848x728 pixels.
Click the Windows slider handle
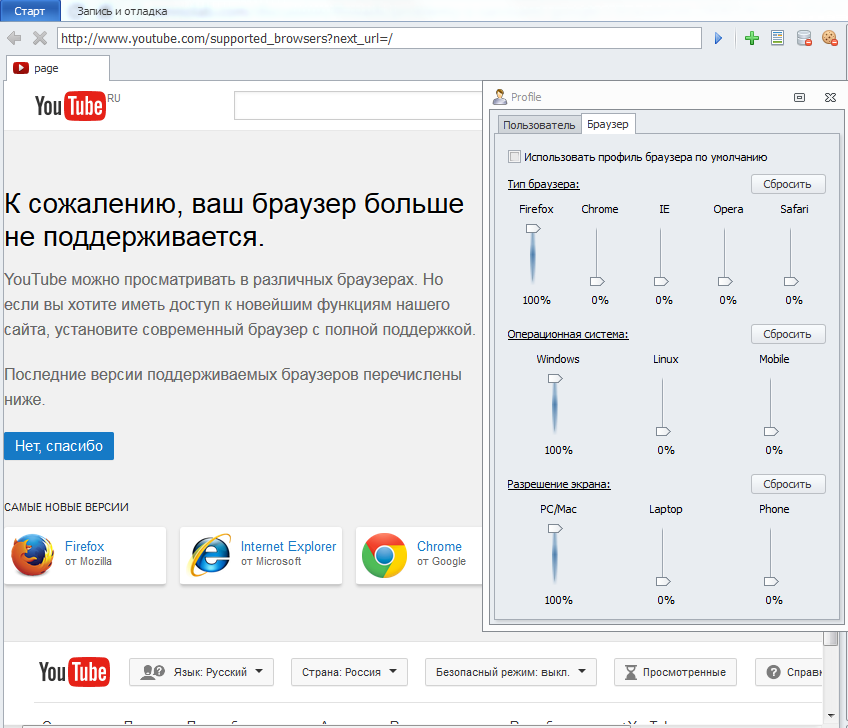(555, 379)
